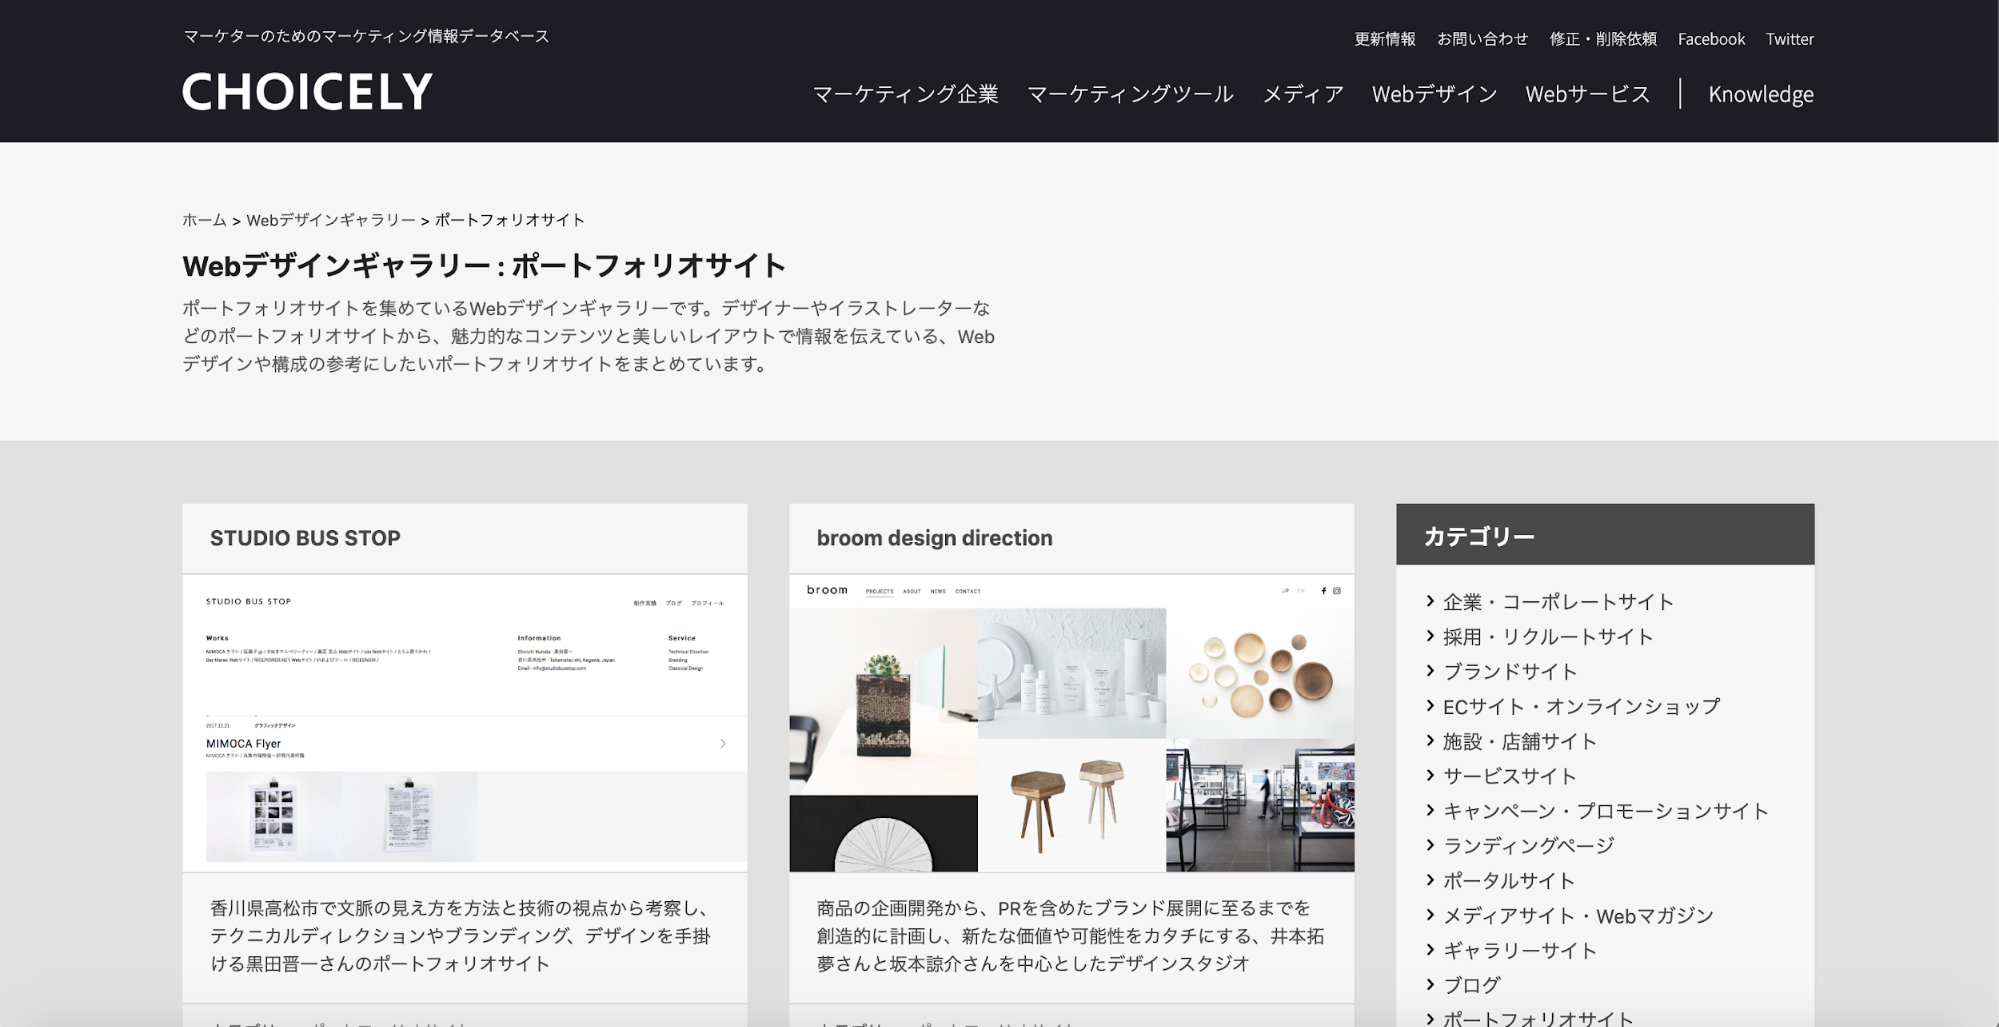Screen dimensions: 1999x1027
Task: Select ブランドサイト category
Action: [x=1510, y=672]
